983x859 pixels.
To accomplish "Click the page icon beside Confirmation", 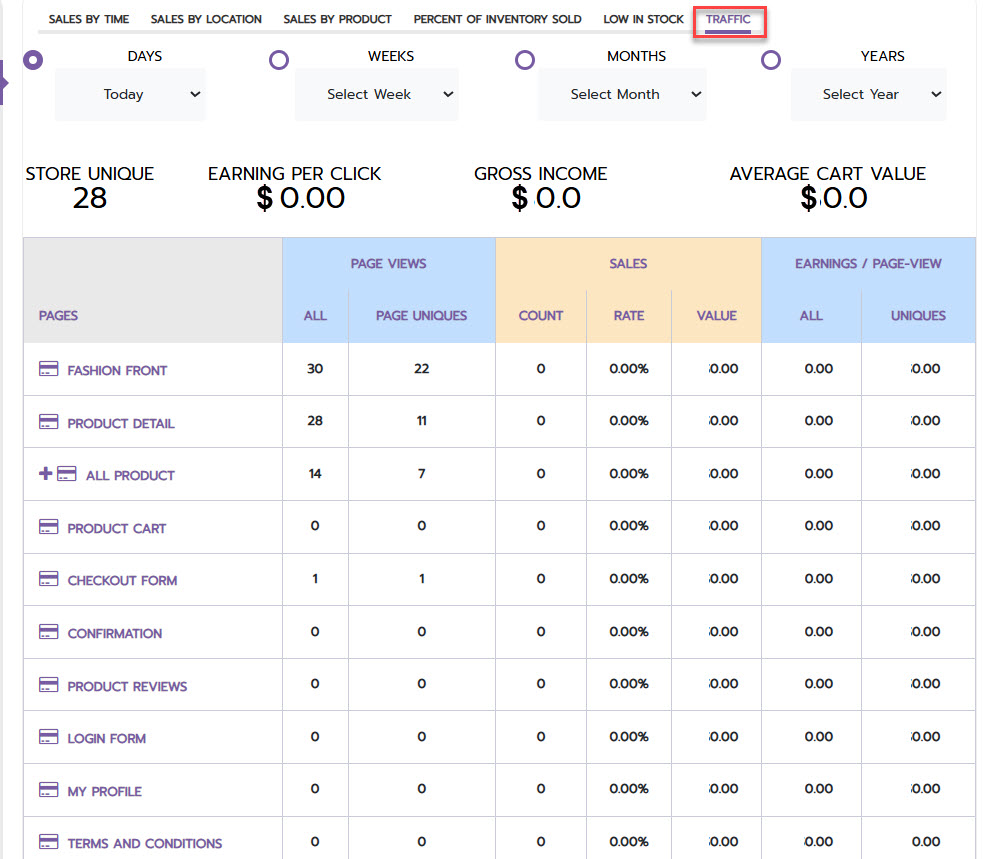I will point(48,631).
